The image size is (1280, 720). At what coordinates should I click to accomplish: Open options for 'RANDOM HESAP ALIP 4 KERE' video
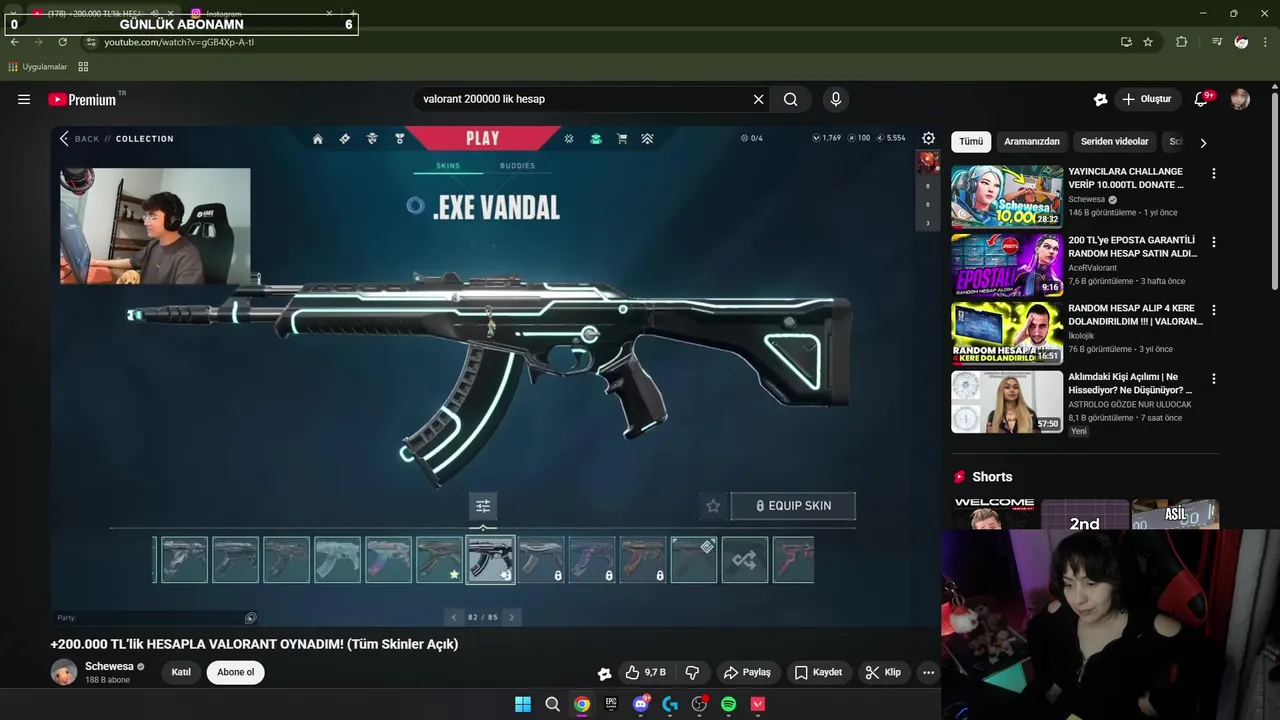[1214, 310]
